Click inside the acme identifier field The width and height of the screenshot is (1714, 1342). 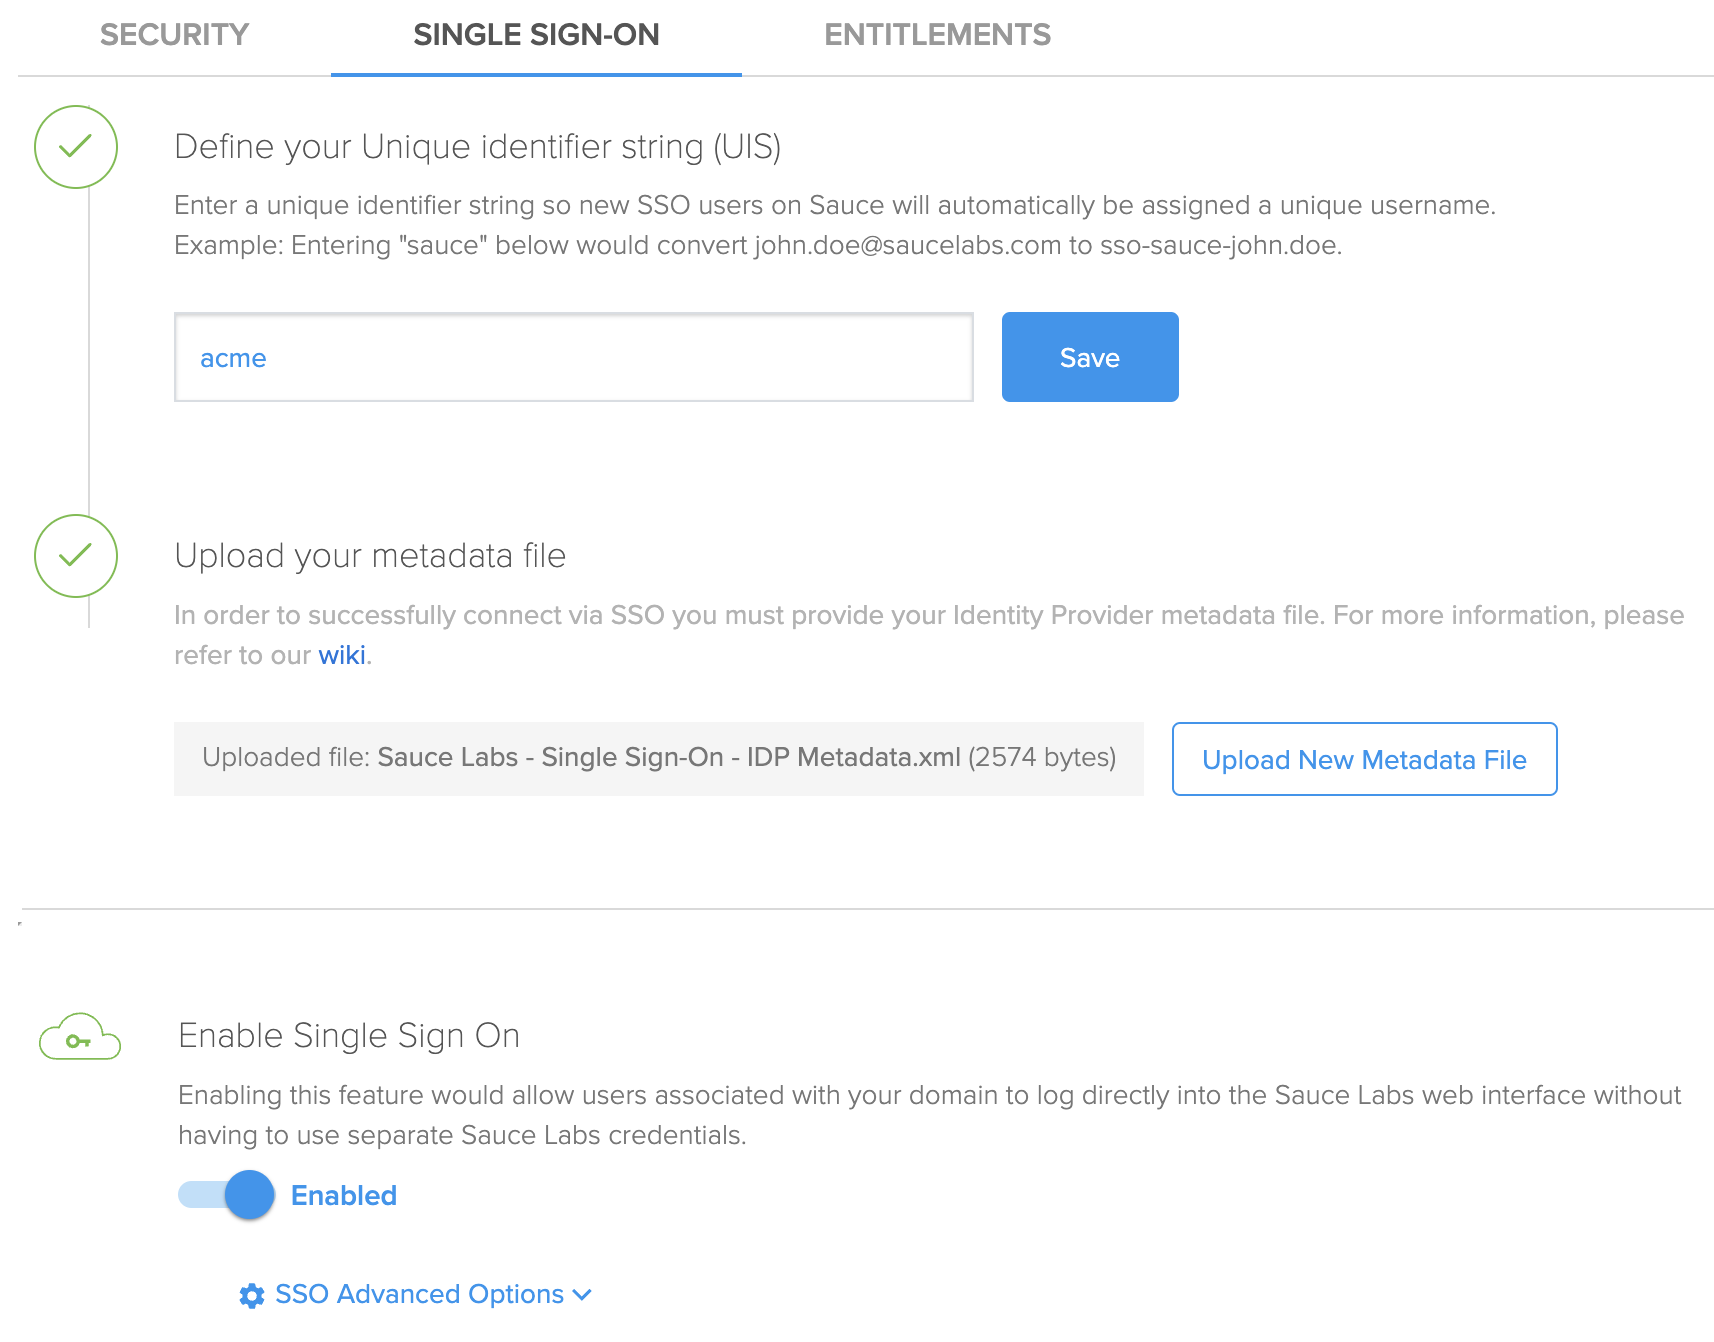573,357
